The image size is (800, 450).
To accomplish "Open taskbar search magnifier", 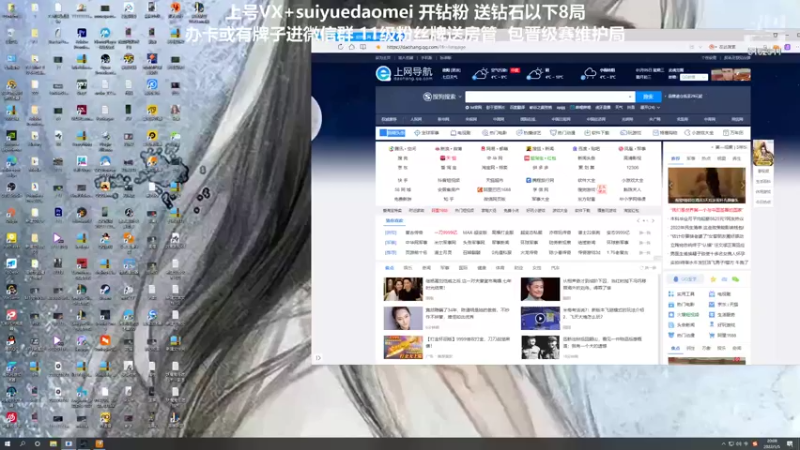I will click(x=22, y=444).
